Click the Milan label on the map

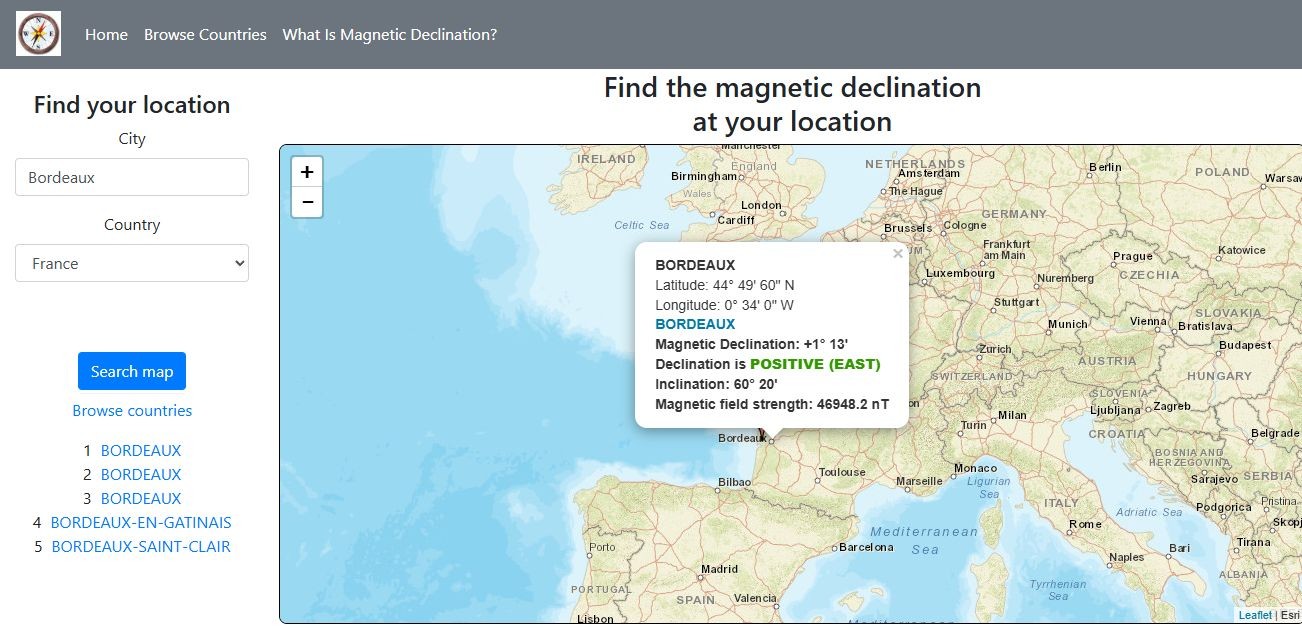click(x=1012, y=415)
